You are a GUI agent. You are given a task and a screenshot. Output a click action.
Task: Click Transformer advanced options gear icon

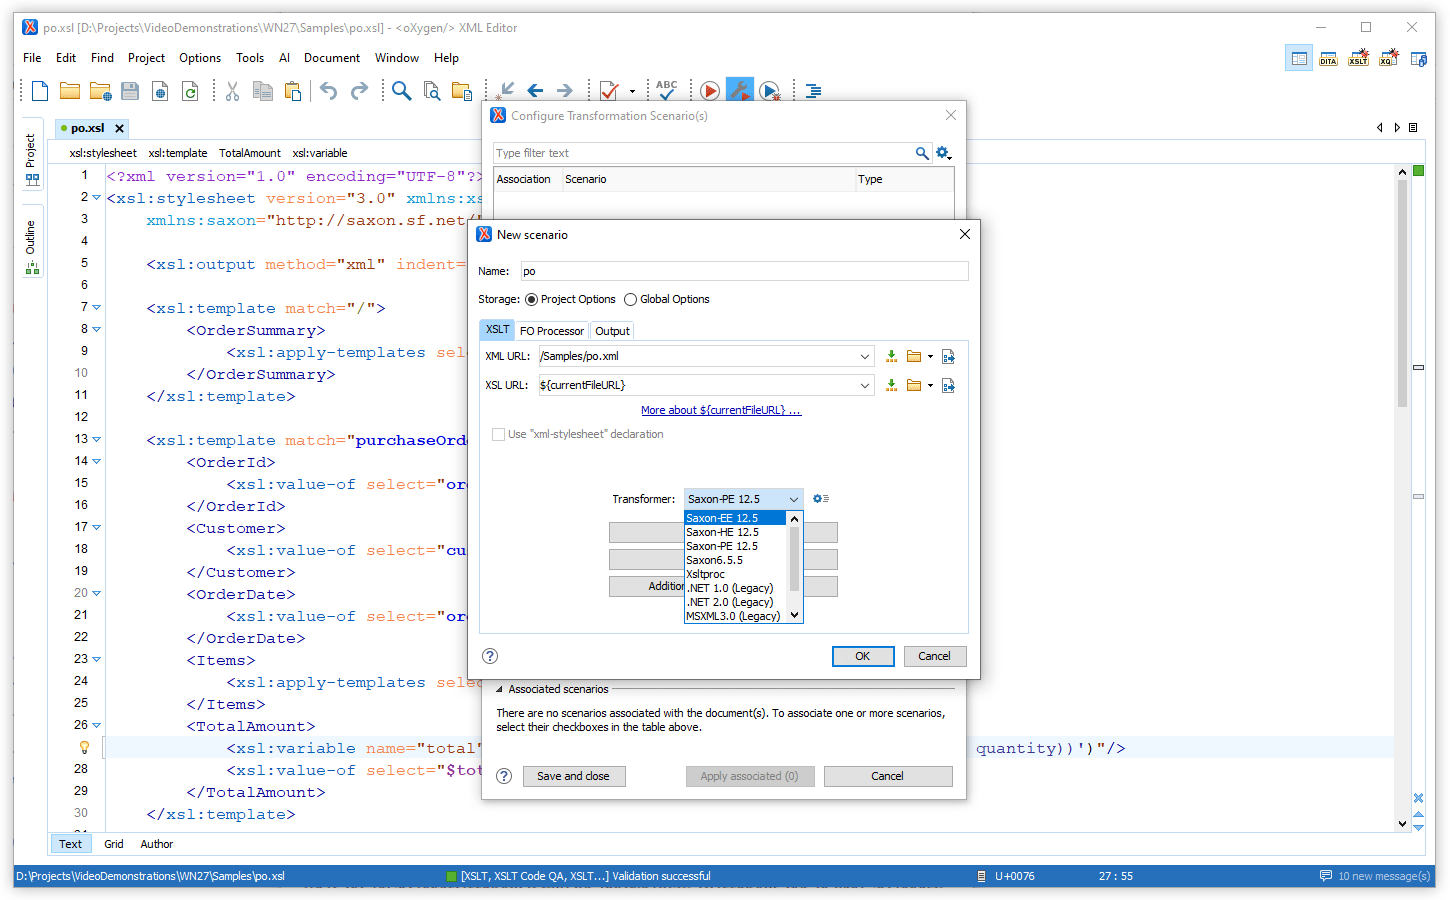(x=821, y=499)
